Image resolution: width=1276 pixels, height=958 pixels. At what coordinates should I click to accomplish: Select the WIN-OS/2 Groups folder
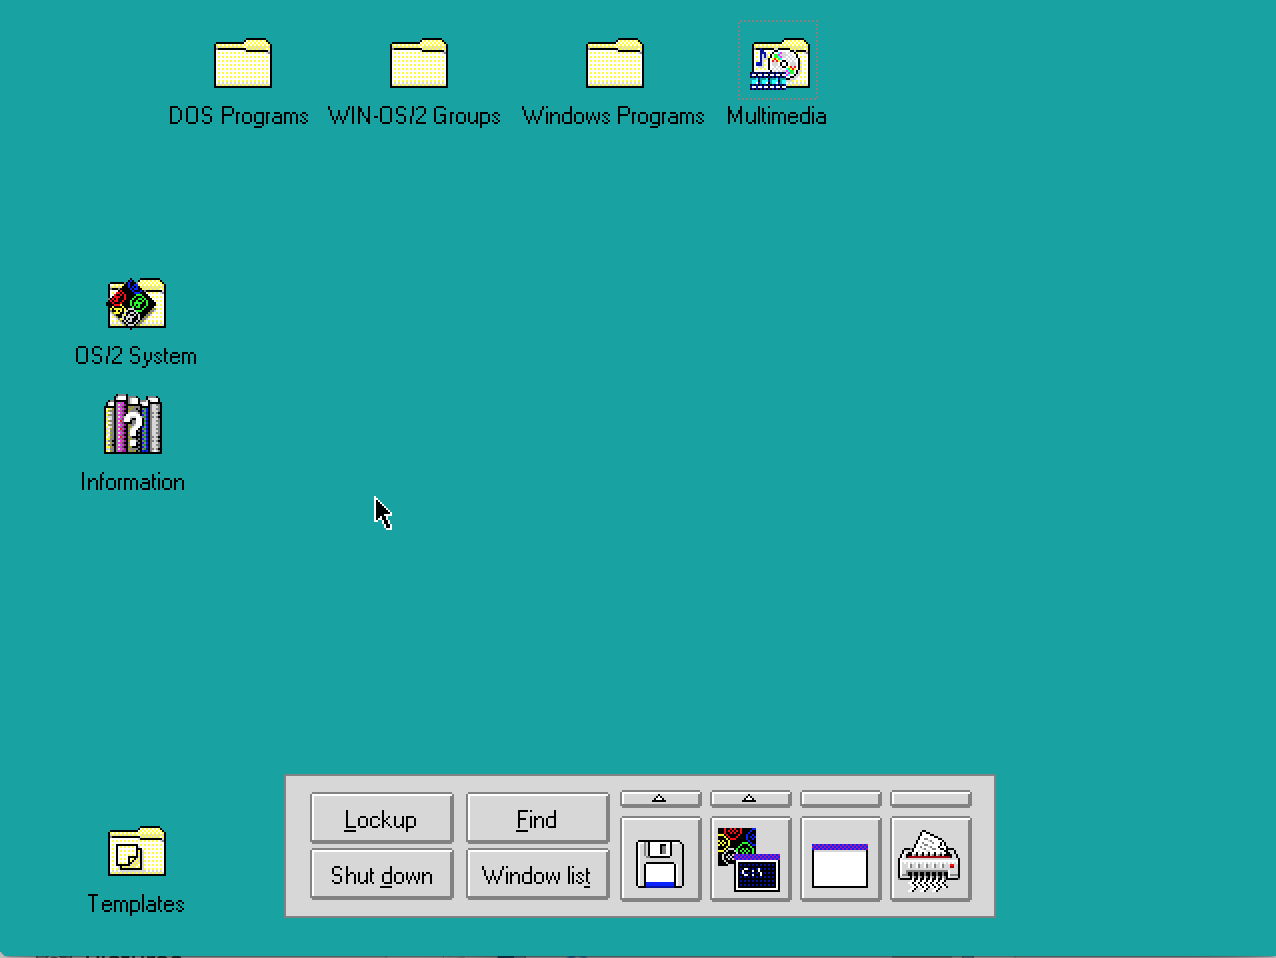tap(418, 64)
